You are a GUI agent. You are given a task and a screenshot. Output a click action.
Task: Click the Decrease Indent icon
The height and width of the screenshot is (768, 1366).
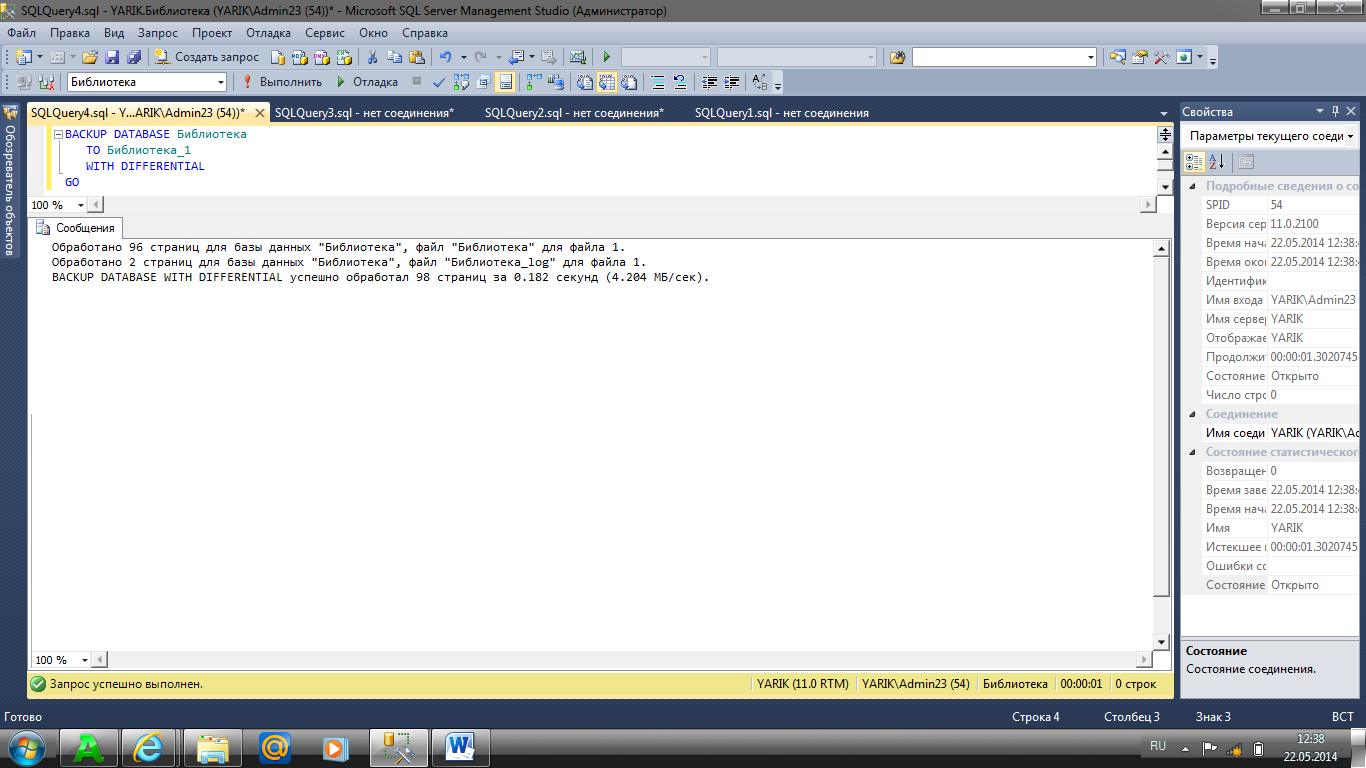pos(709,82)
